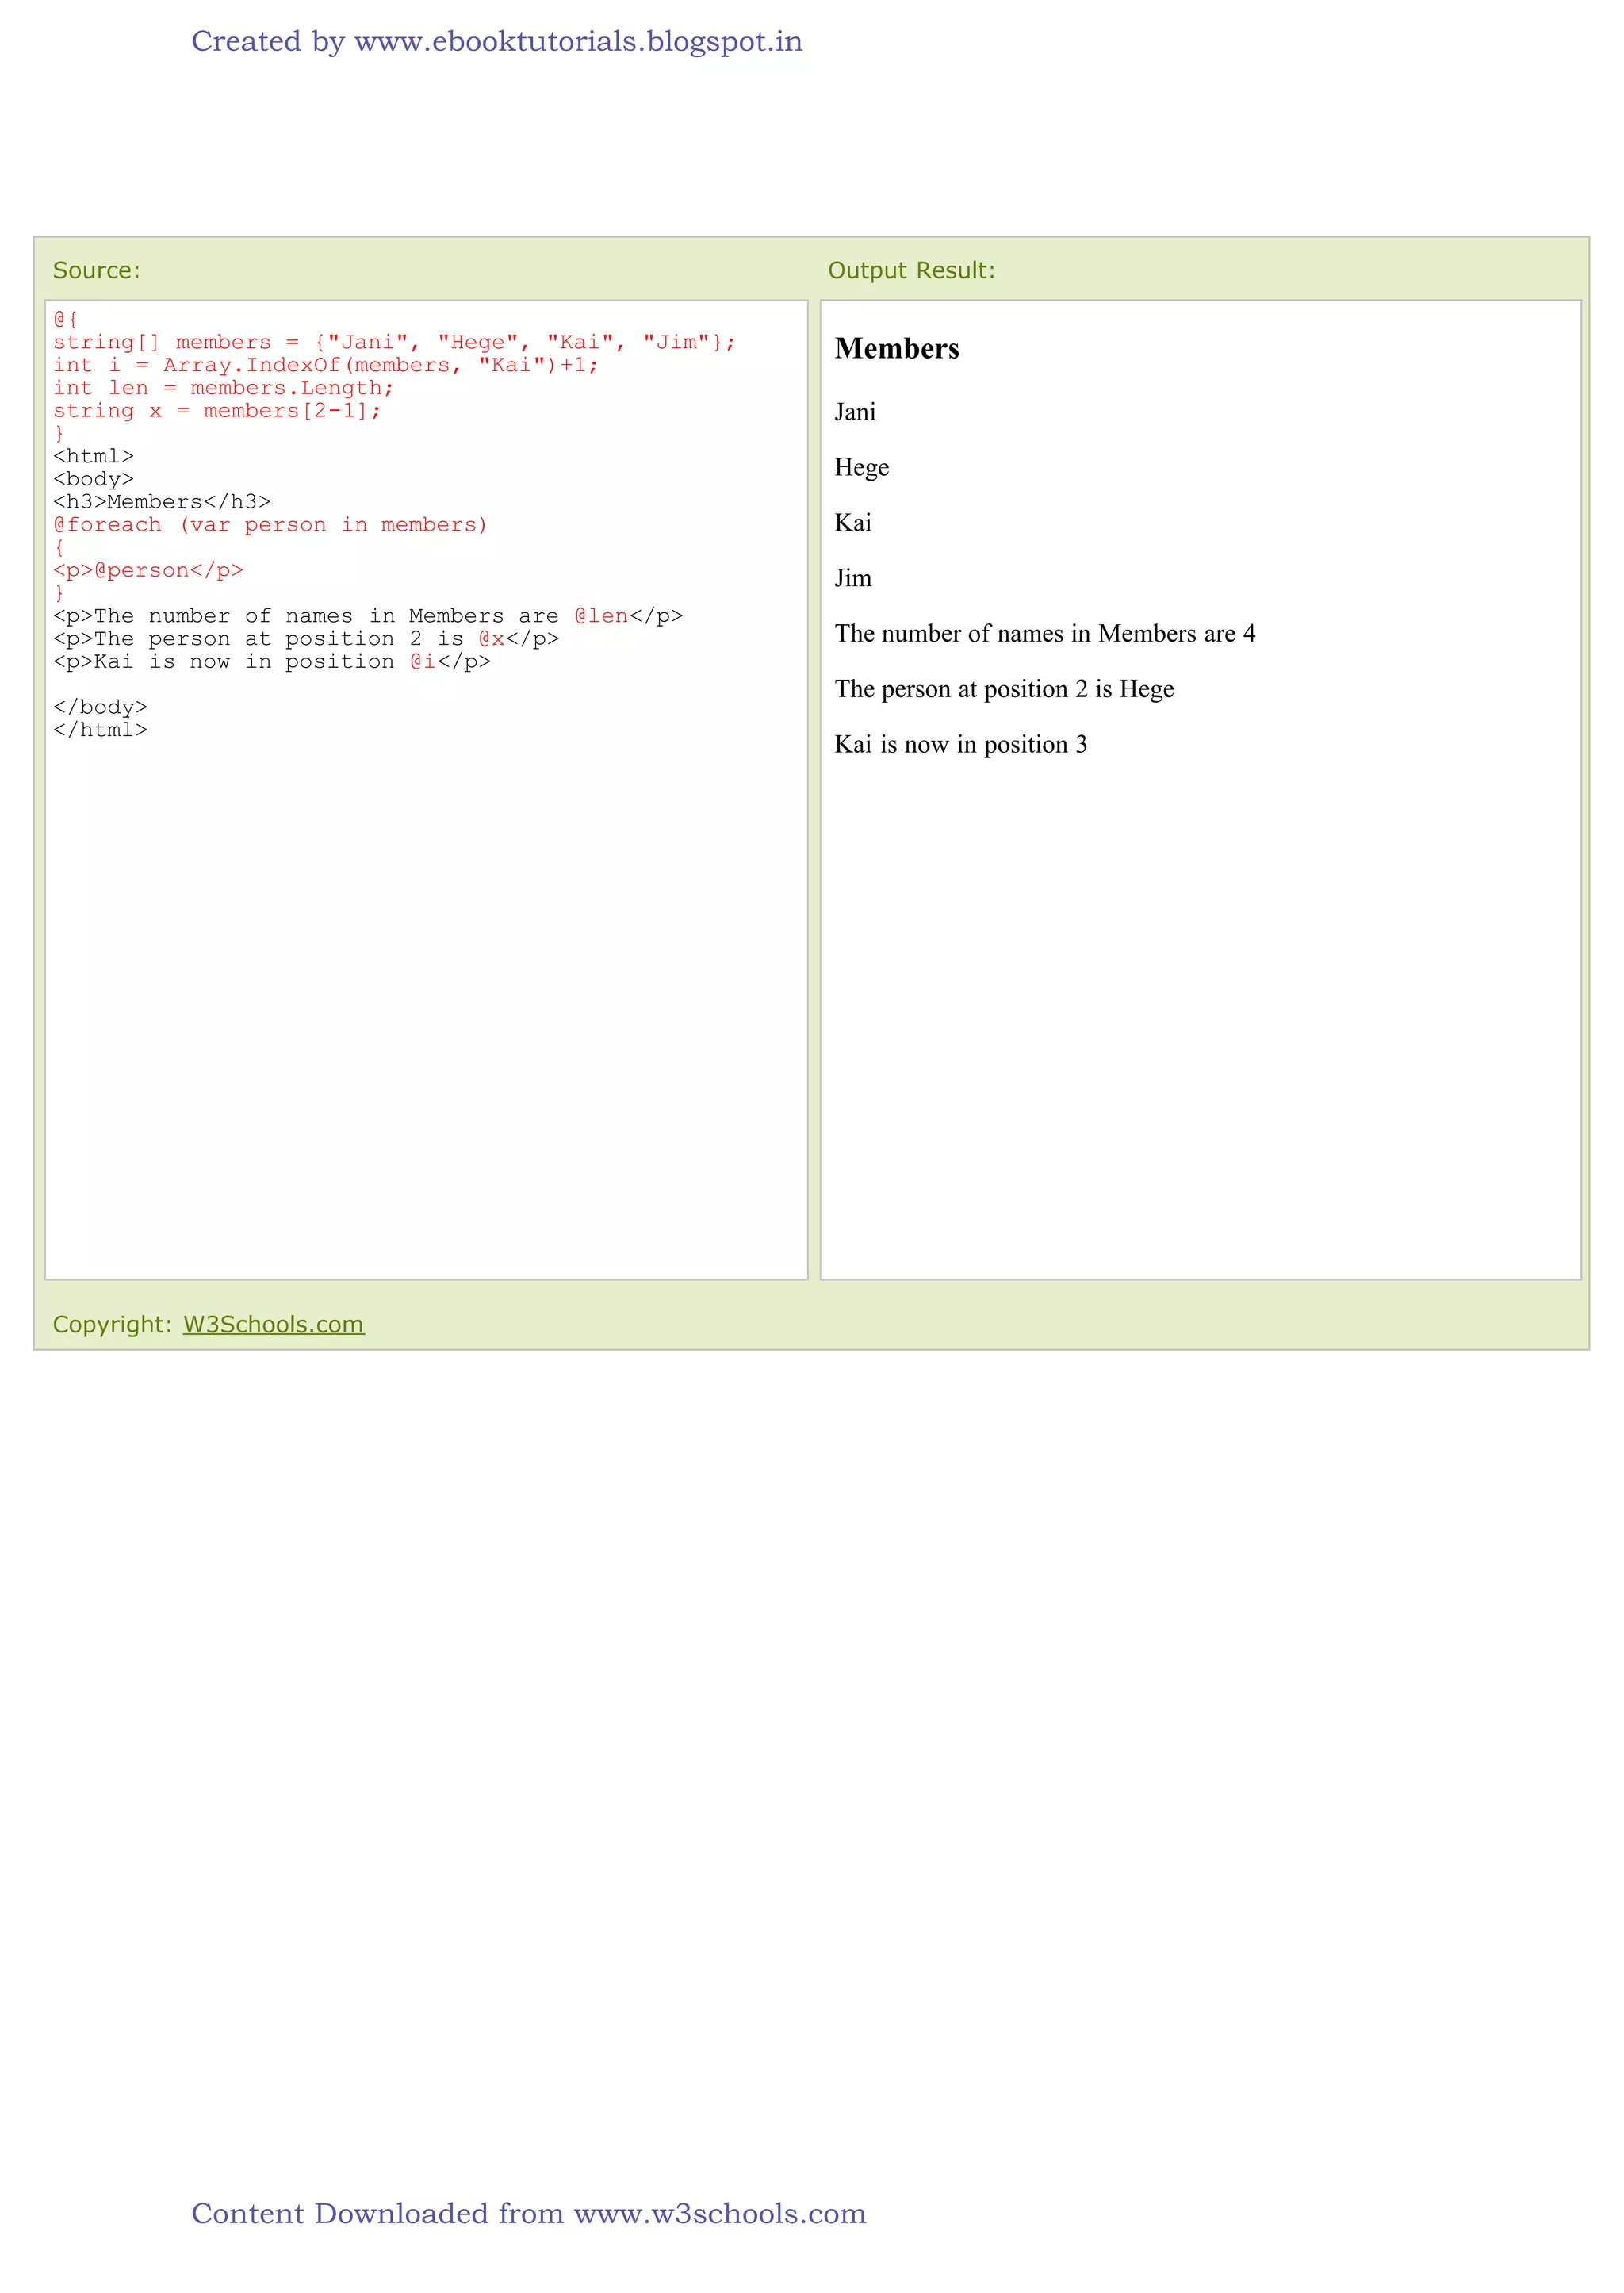The image size is (1624, 2293).
Task: Click the '</body>' closing tag line
Action: tap(100, 707)
